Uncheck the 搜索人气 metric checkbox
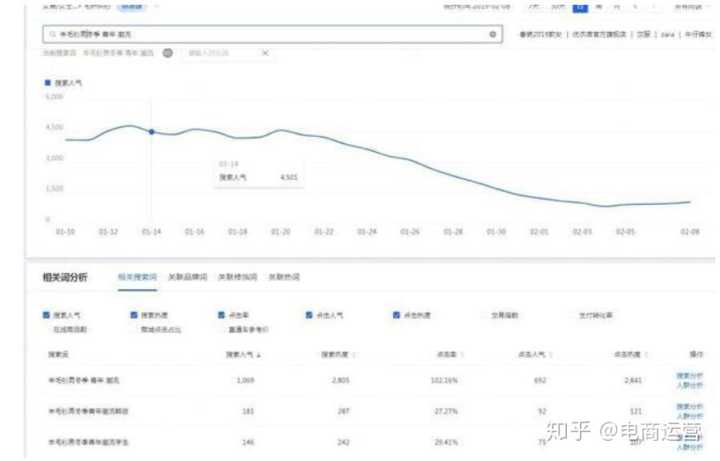This screenshot has width=720, height=461. tap(47, 315)
